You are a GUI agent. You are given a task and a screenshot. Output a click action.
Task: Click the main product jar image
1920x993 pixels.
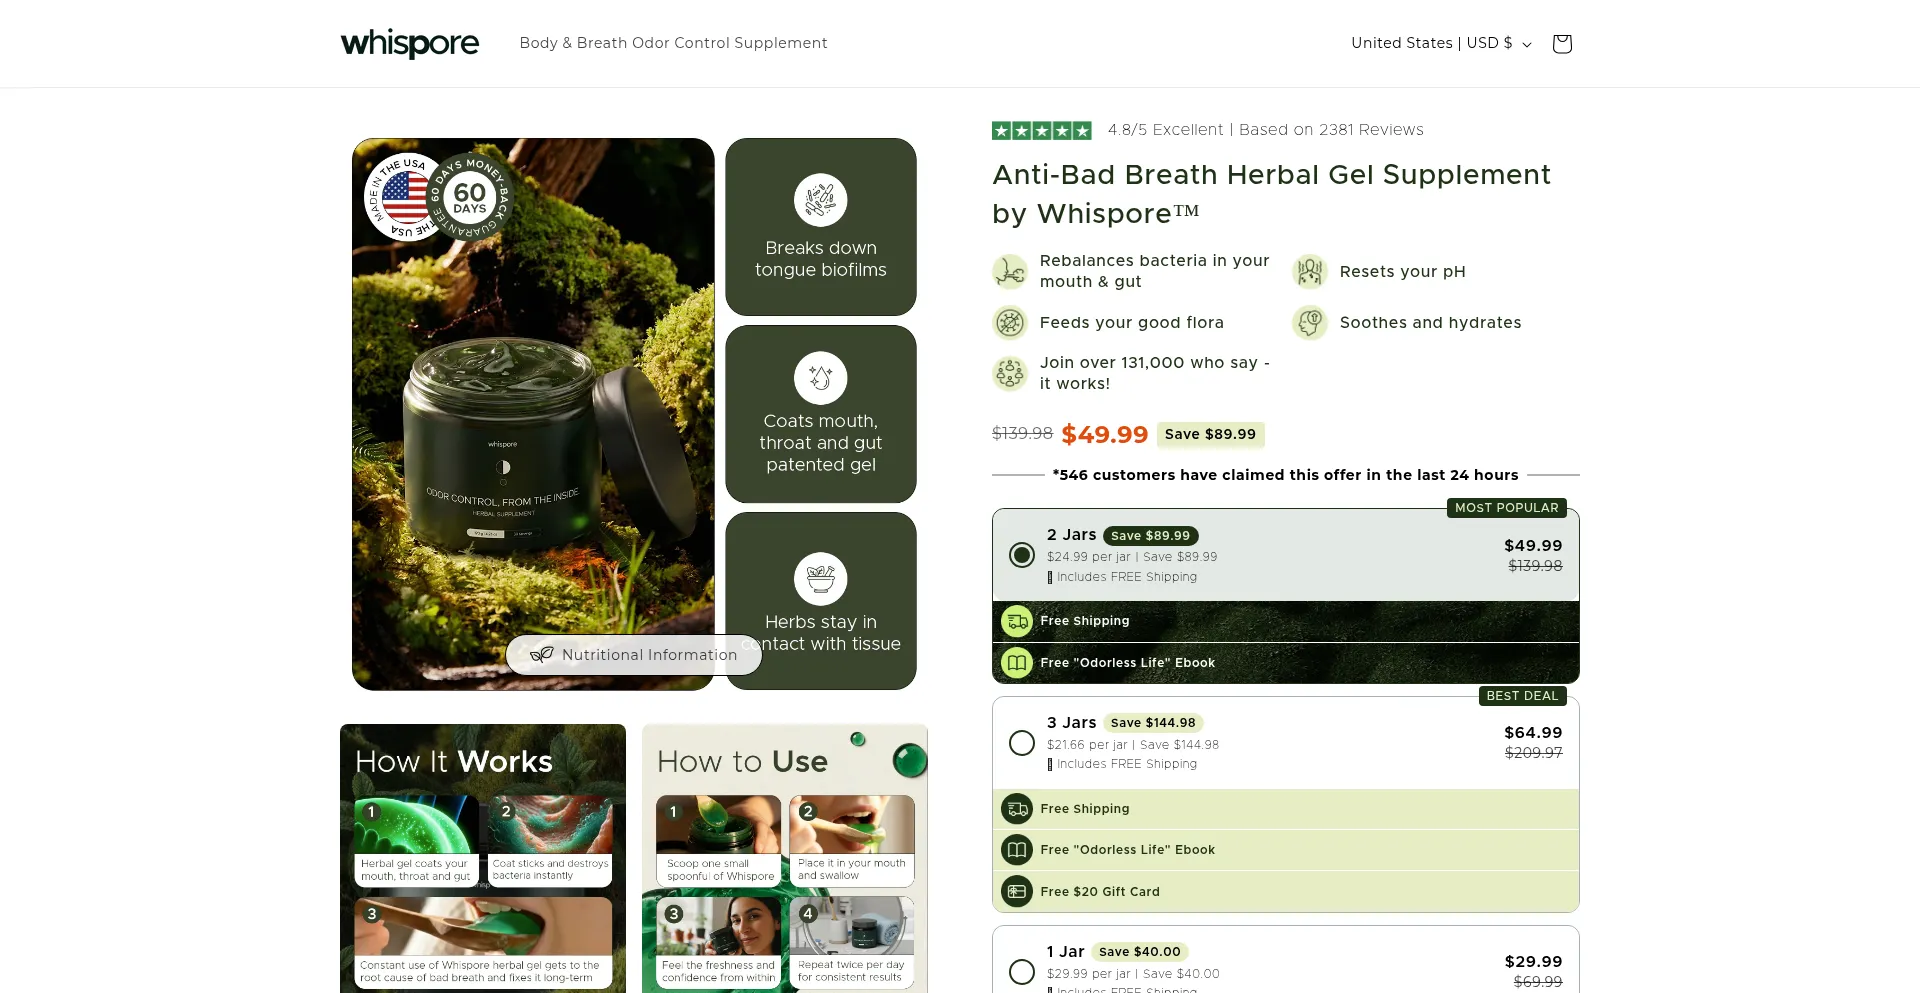[533, 414]
